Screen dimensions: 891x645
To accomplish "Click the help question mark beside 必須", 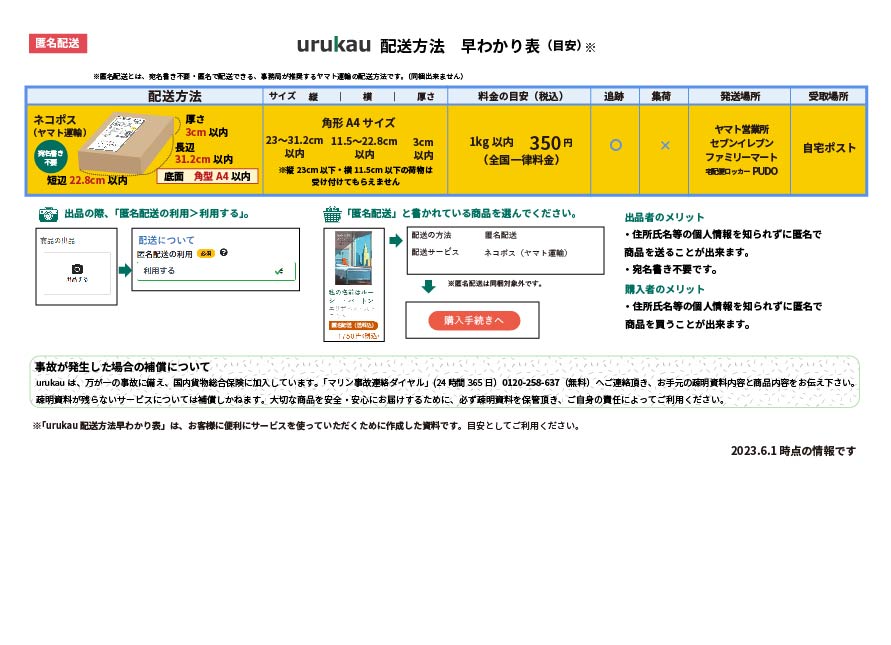I will [224, 253].
